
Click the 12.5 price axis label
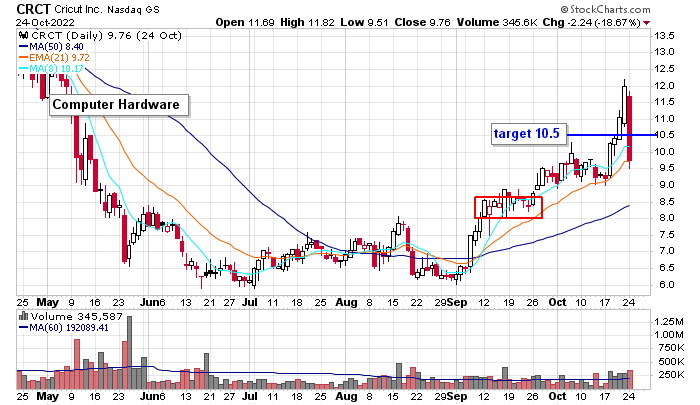tap(664, 69)
